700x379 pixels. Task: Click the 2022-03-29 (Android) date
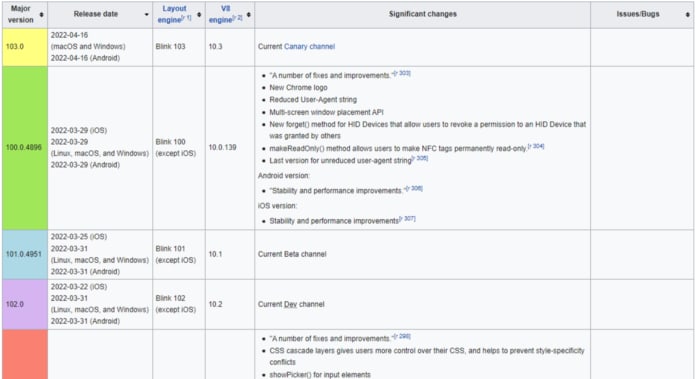tap(85, 165)
